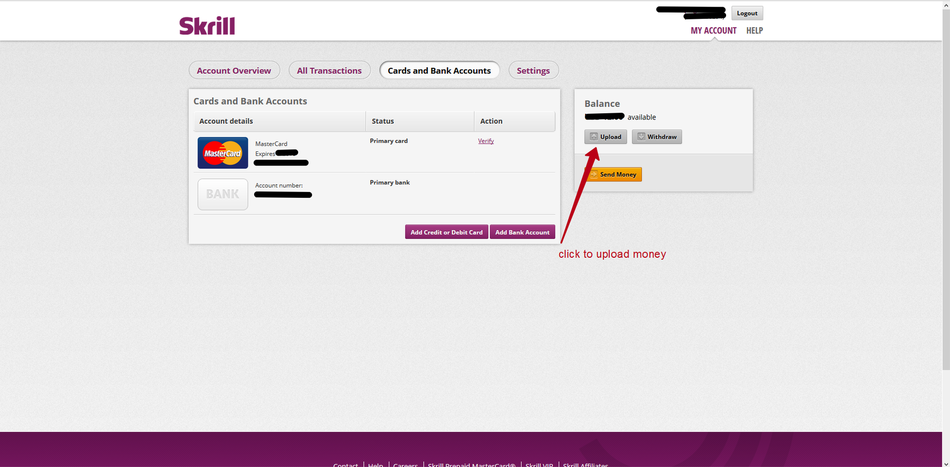Click the Verify link for the MasterCard
This screenshot has width=950, height=467.
[486, 141]
